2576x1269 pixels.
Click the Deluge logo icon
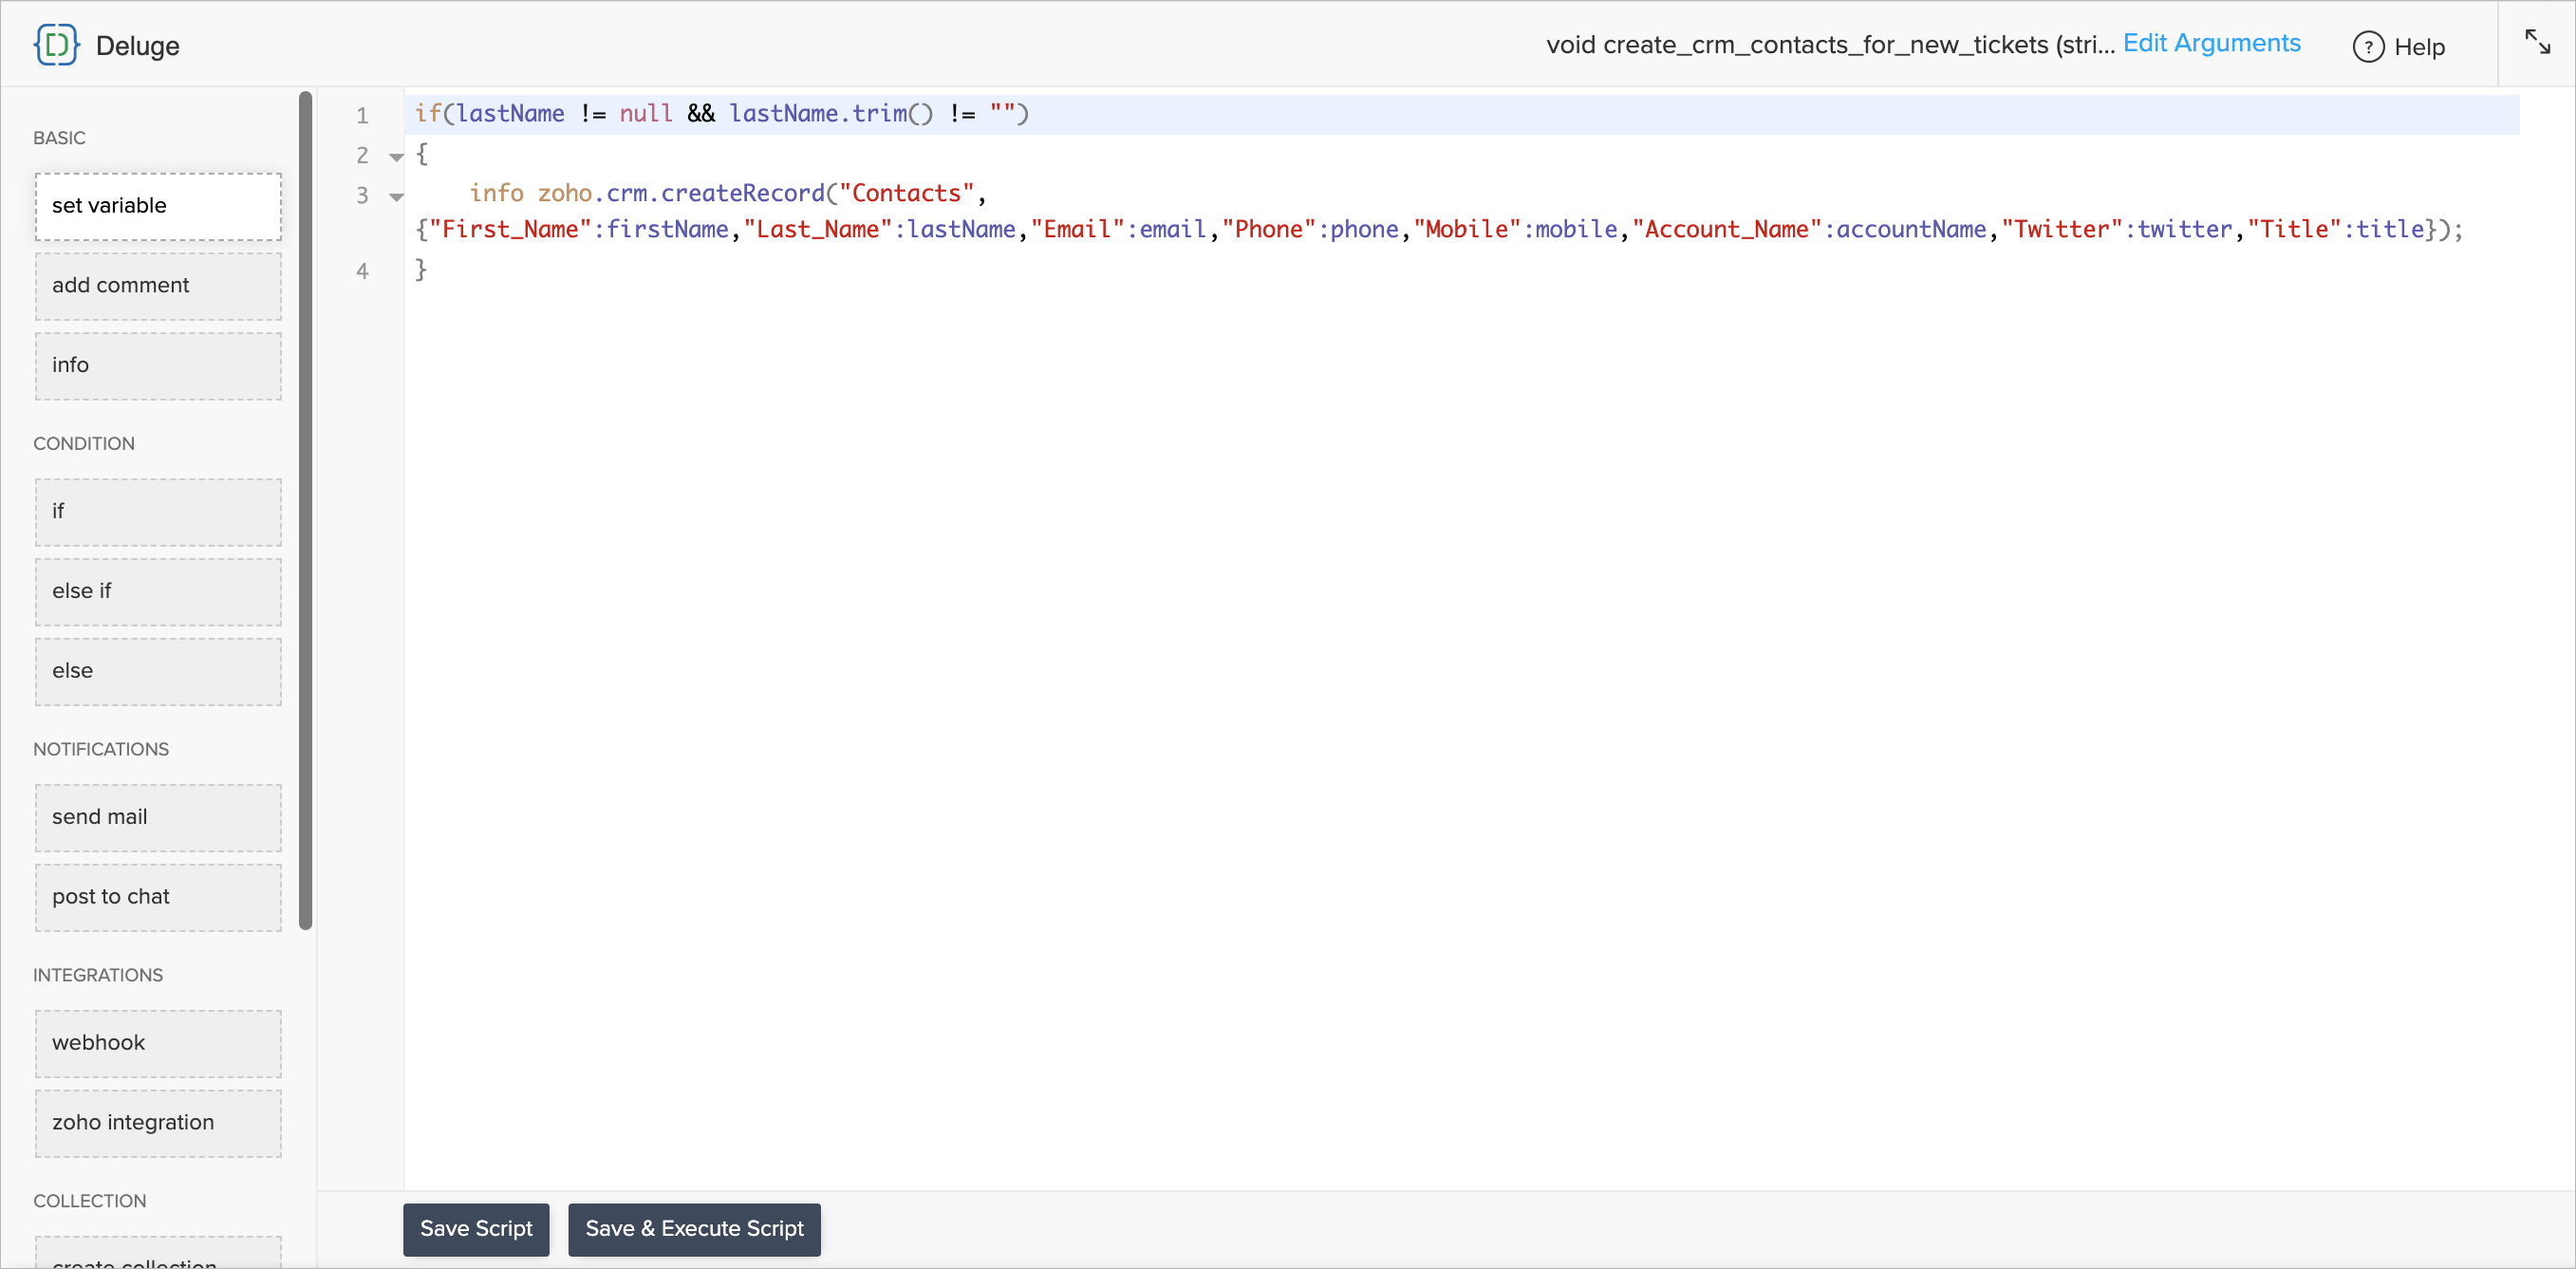click(x=56, y=45)
